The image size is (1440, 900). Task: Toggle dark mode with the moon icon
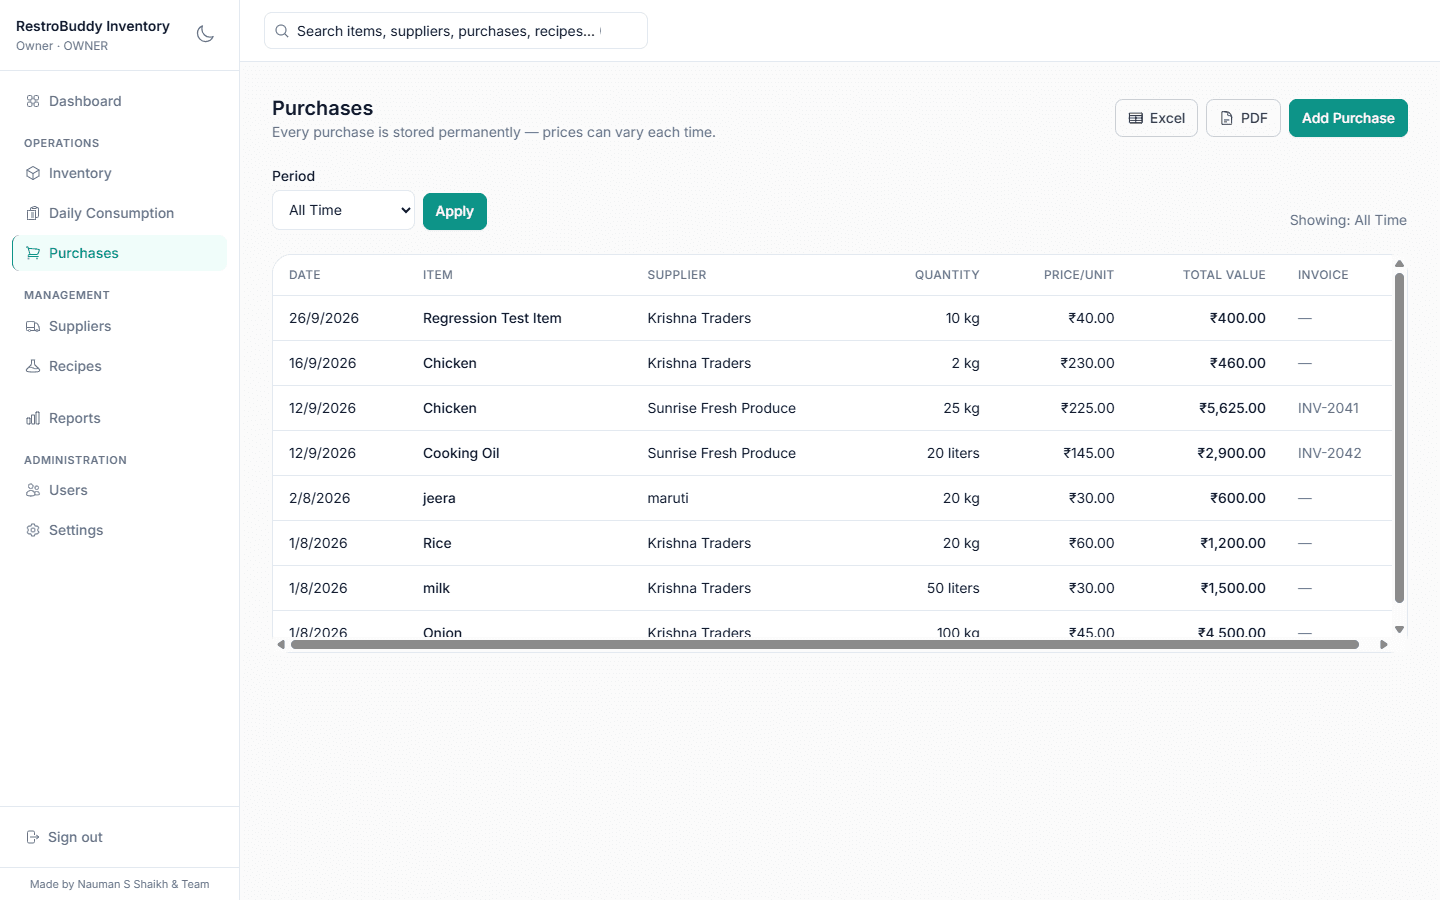(x=205, y=34)
